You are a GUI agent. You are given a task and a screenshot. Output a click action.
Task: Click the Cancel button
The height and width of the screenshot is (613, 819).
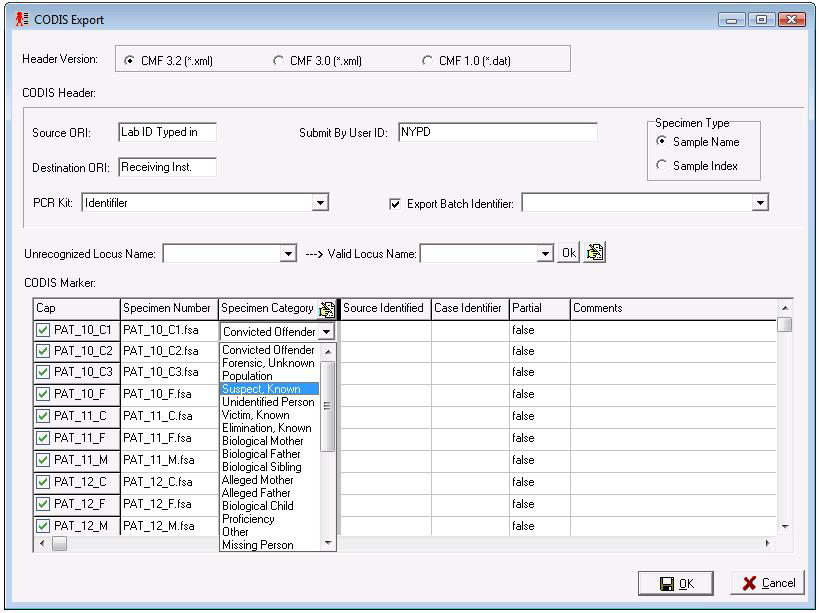pos(768,583)
